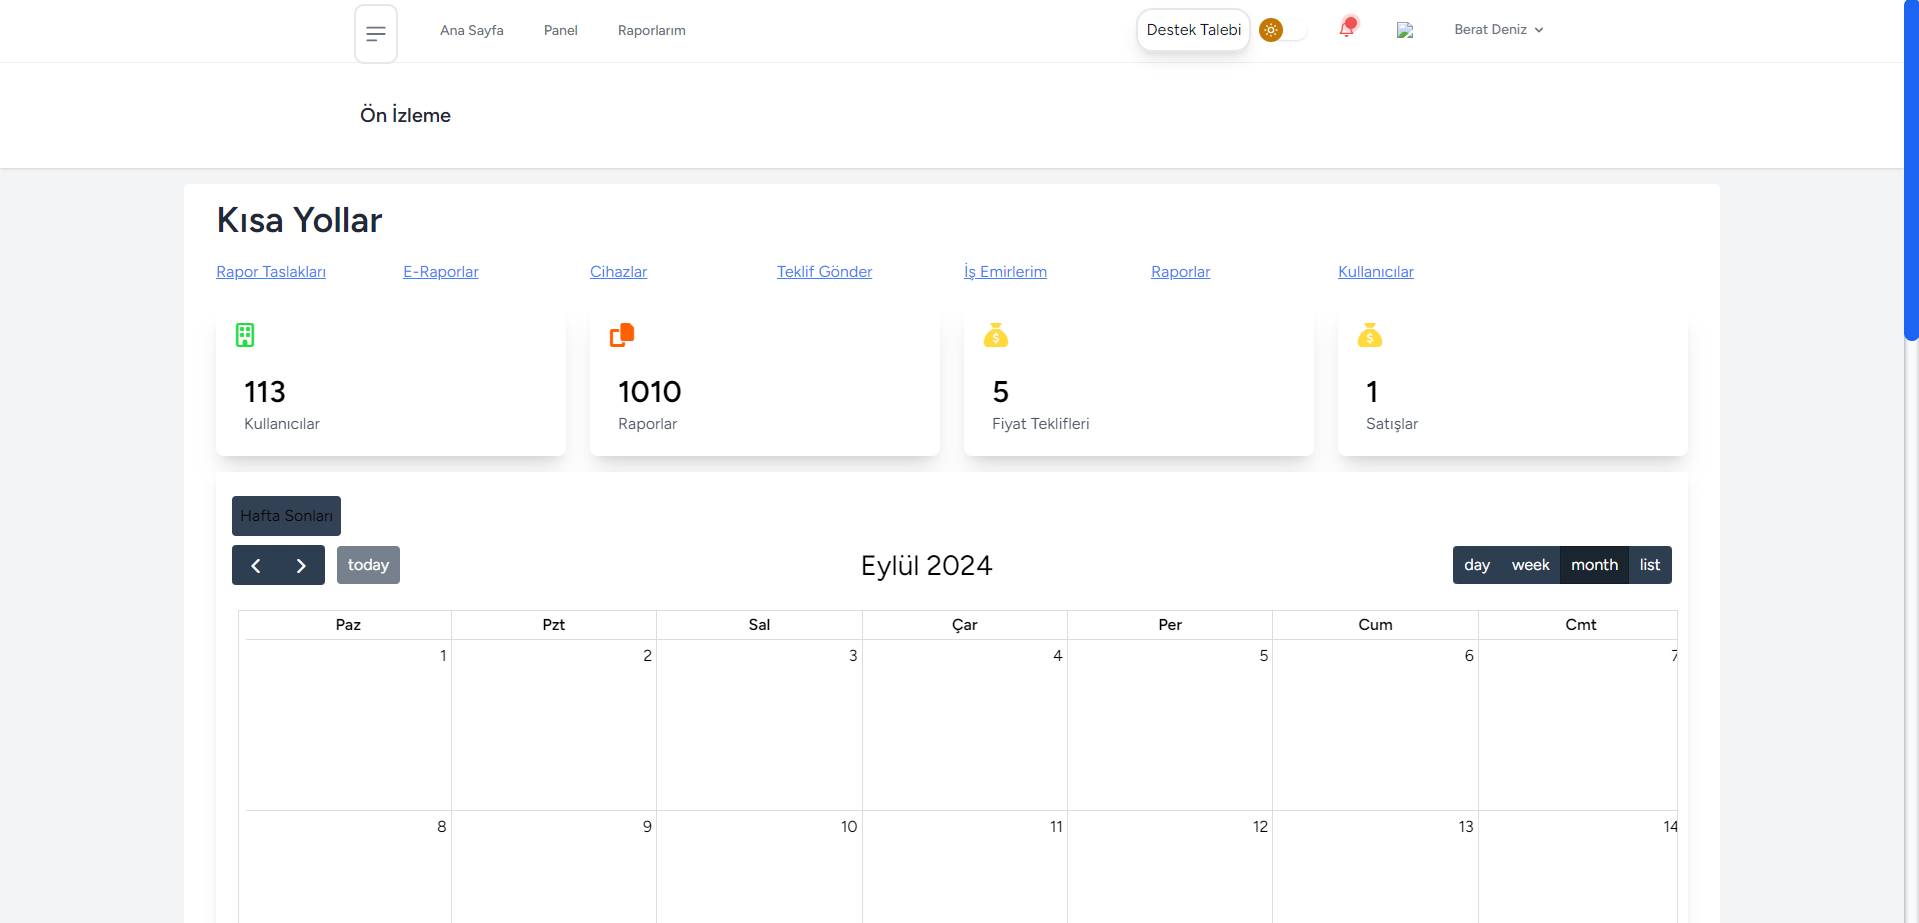Viewport: 1919px width, 923px height.
Task: Switch calendar to day view
Action: click(x=1477, y=565)
